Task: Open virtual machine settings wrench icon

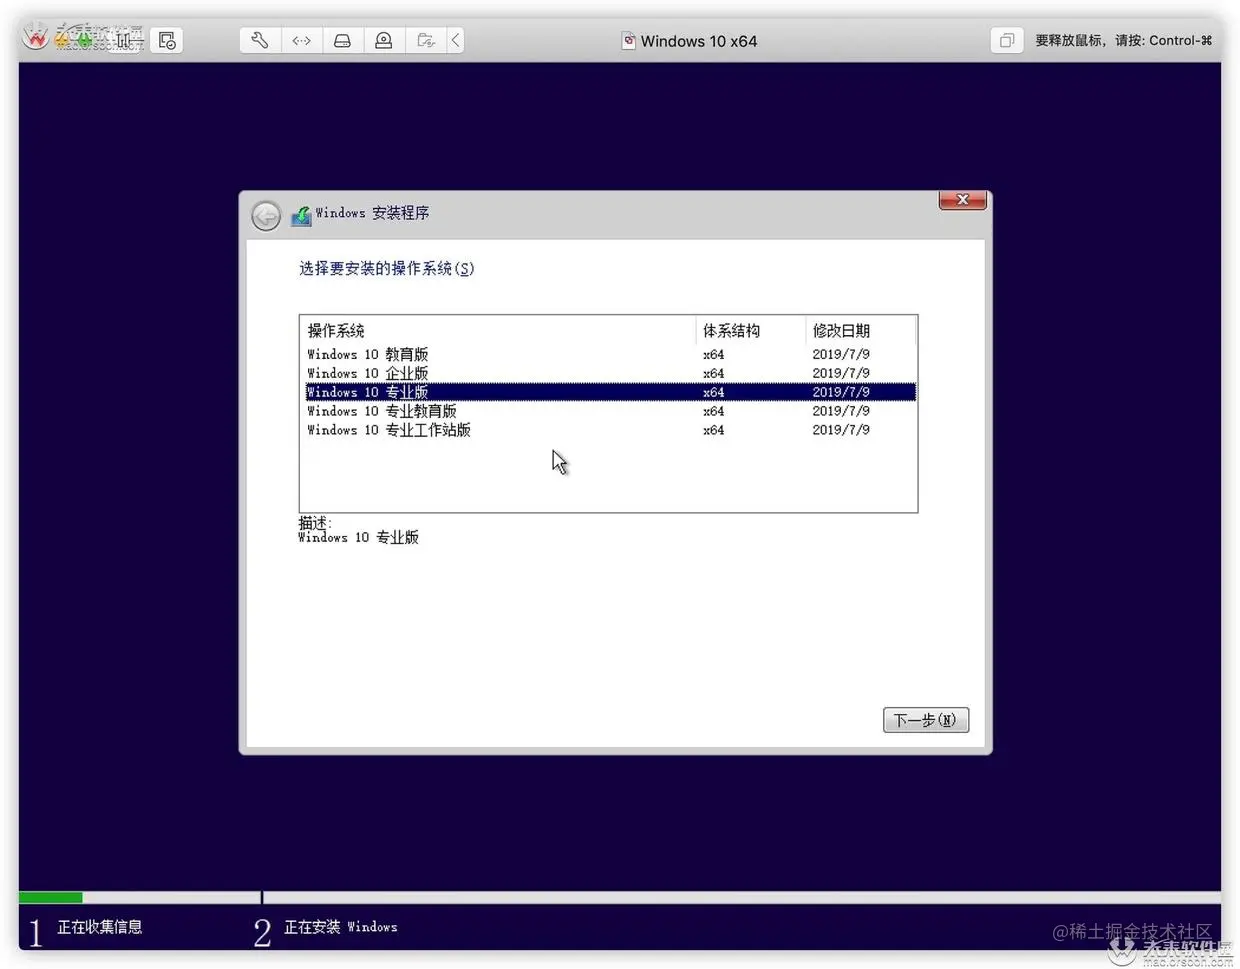Action: pos(259,40)
